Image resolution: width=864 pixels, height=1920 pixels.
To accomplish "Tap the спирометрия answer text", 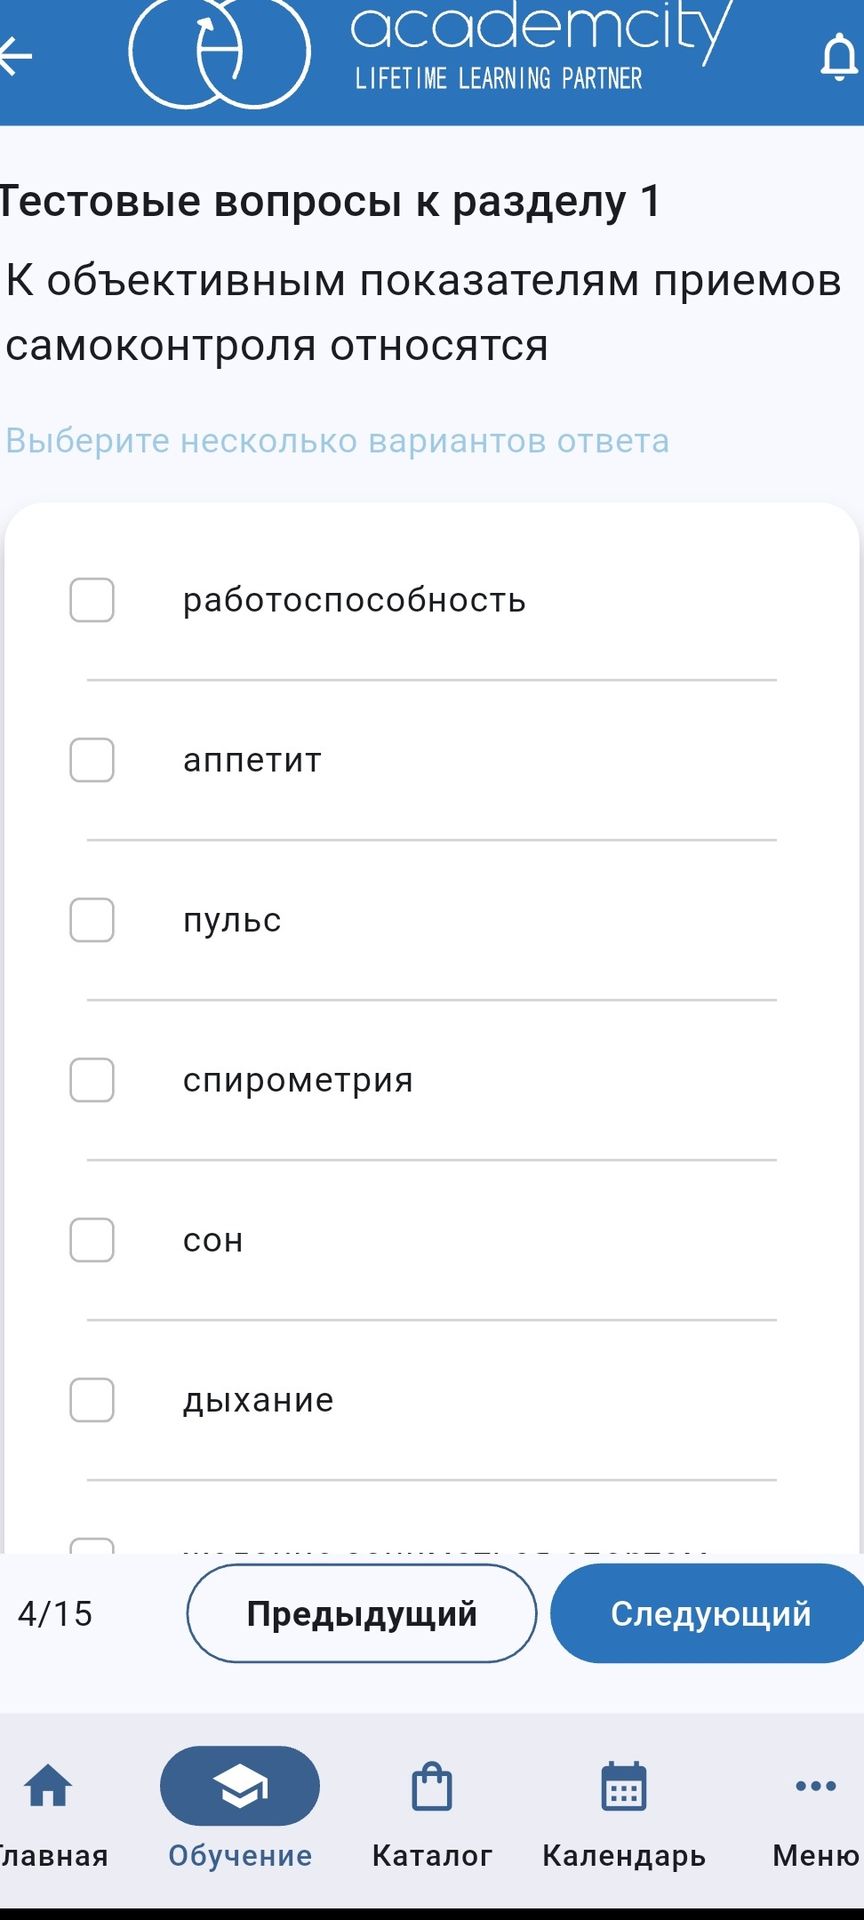I will tap(298, 1081).
